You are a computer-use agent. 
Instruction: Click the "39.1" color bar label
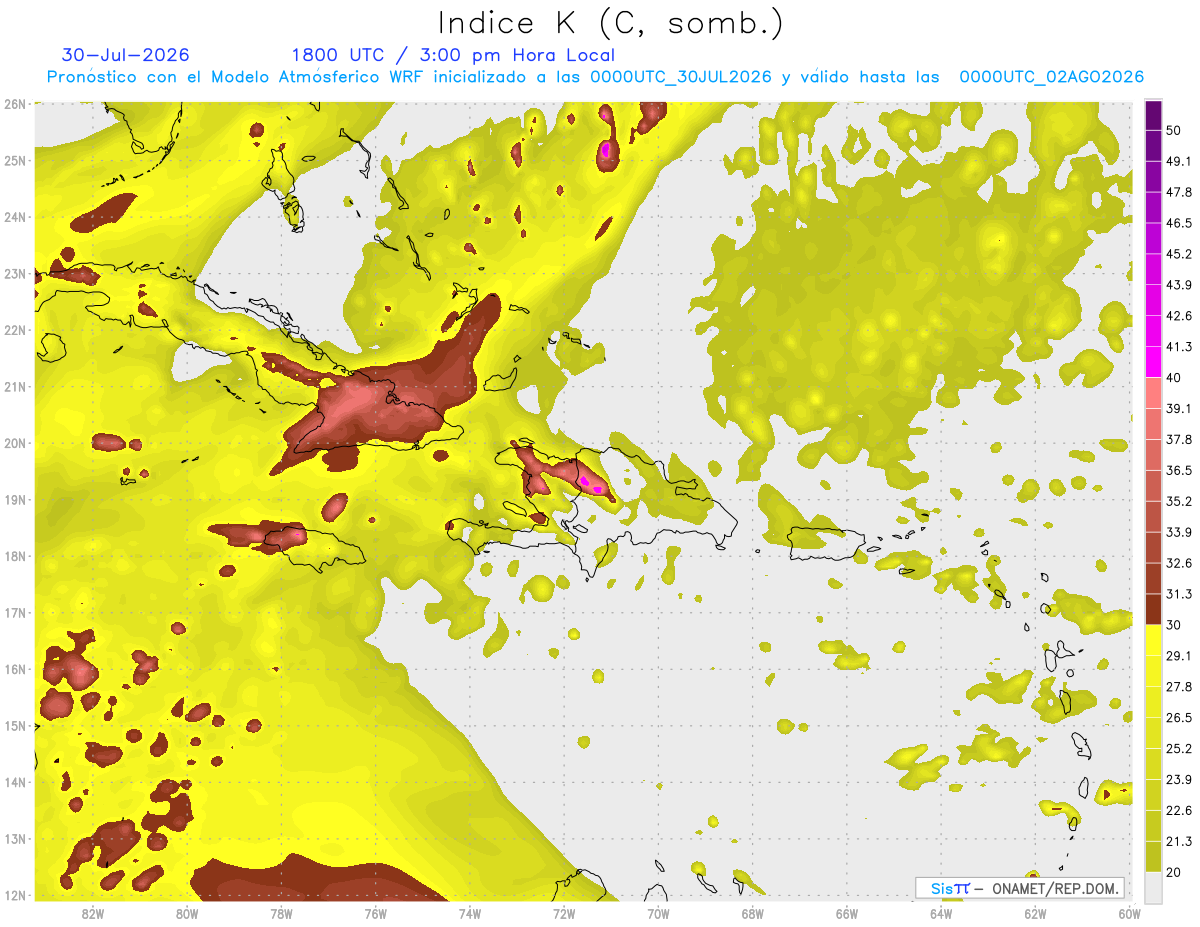click(x=1178, y=408)
